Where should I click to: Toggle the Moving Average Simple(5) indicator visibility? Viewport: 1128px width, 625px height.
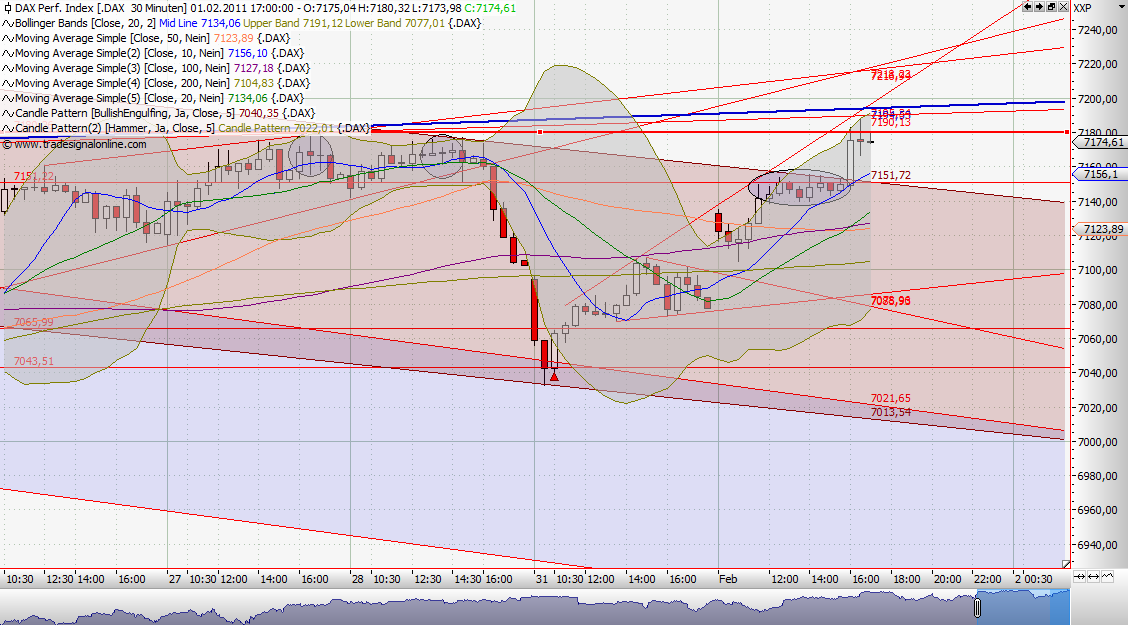tap(7, 98)
